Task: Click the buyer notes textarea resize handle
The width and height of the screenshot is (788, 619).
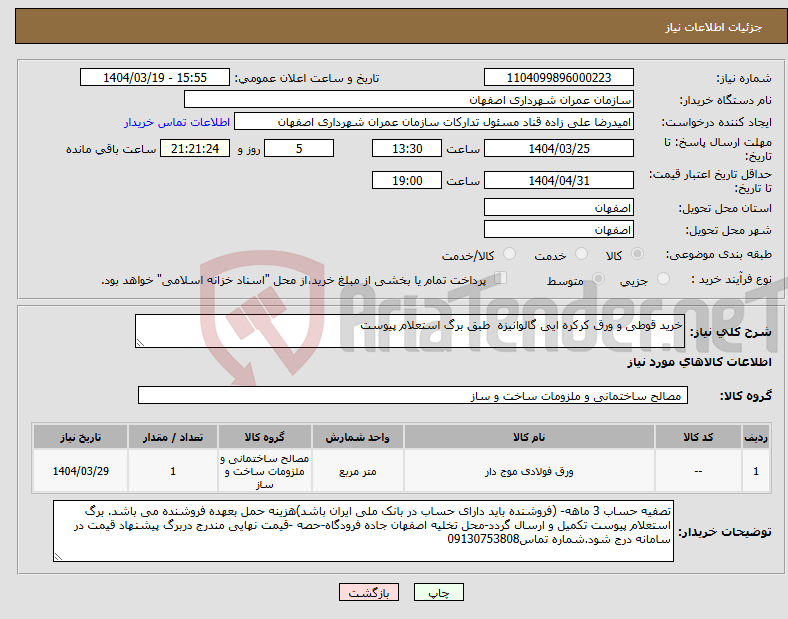Action: [x=58, y=557]
